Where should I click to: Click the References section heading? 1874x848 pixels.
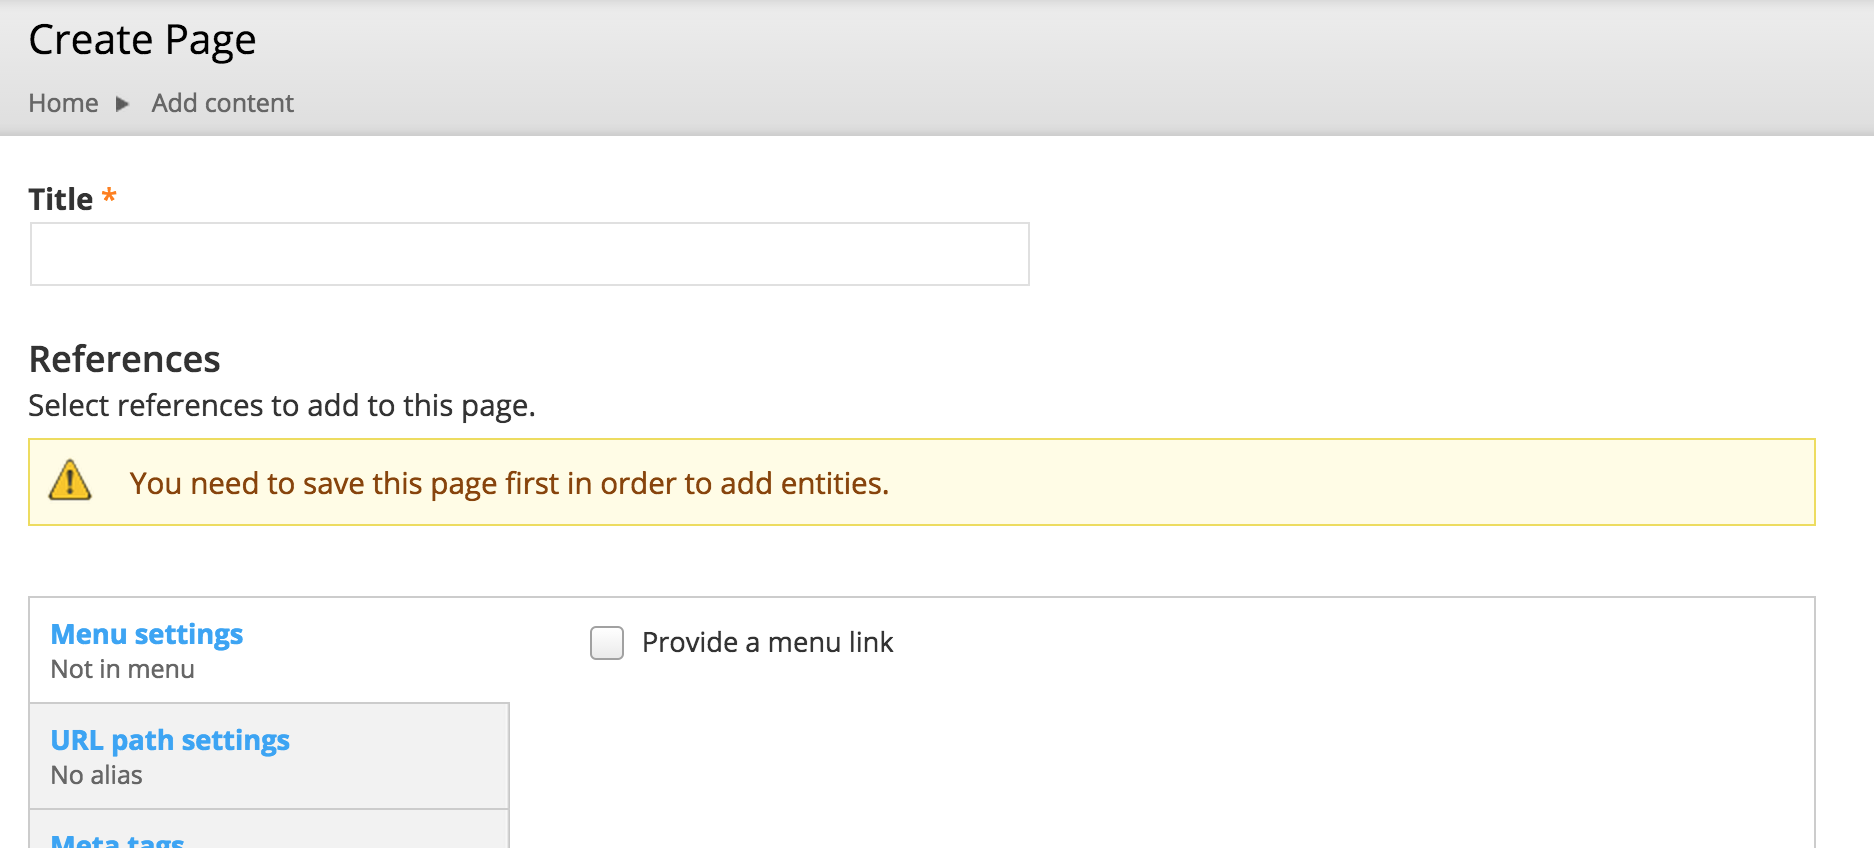tap(124, 359)
